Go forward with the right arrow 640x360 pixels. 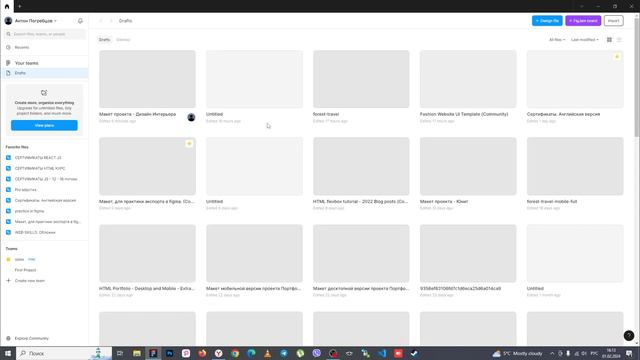click(111, 21)
